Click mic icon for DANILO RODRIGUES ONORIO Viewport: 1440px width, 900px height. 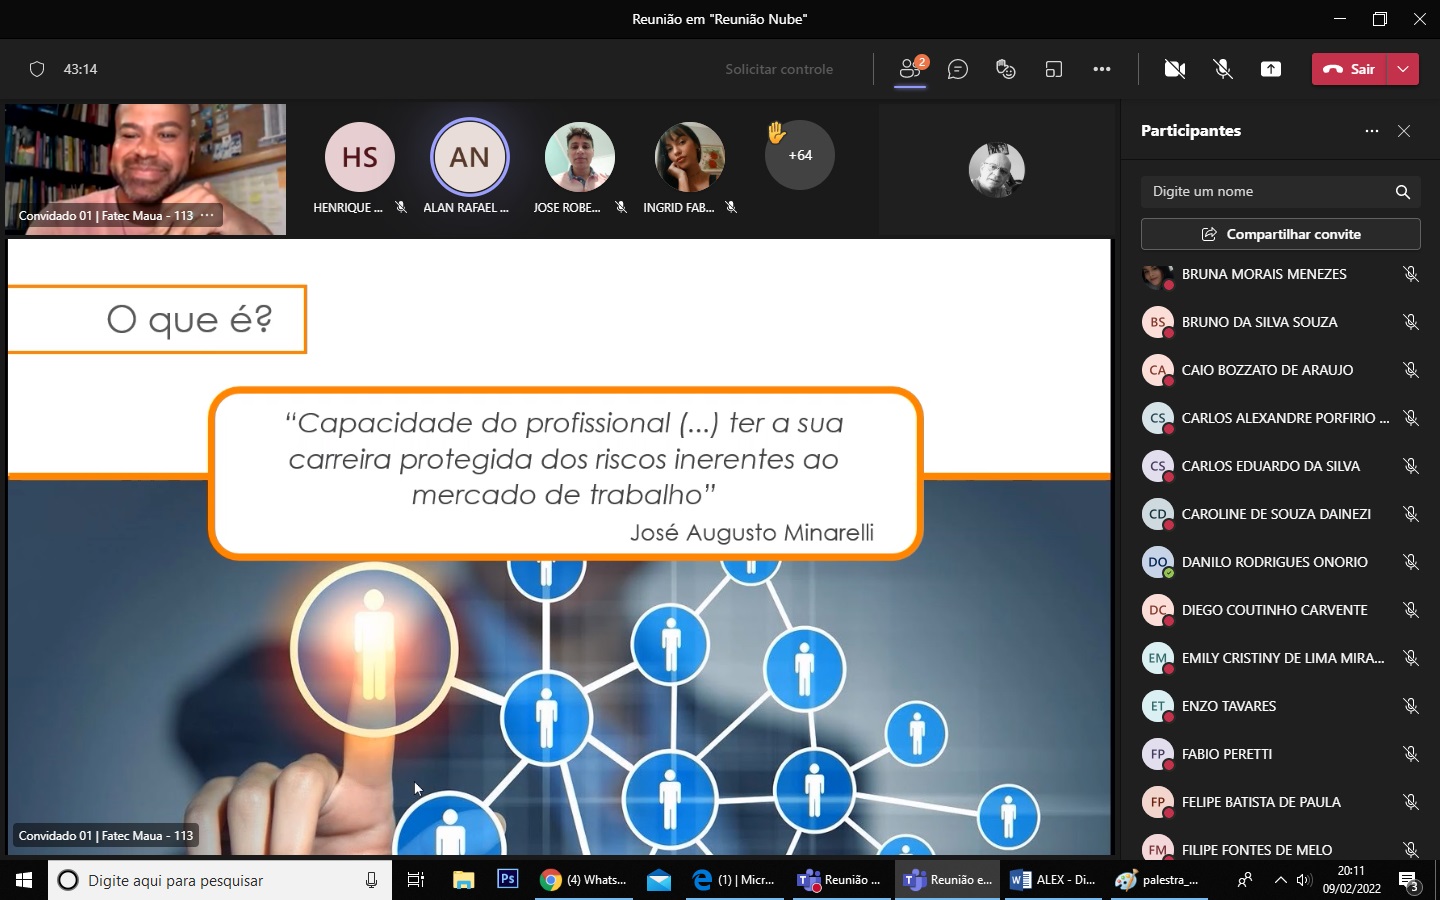click(x=1411, y=562)
